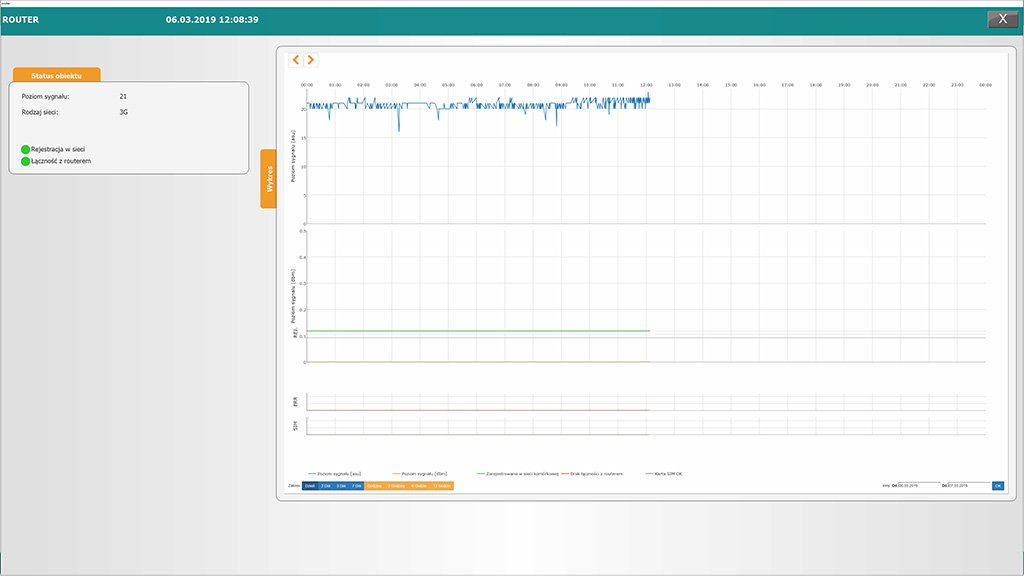Image resolution: width=1024 pixels, height=576 pixels.
Task: Toggle Poziom sygnału [asu] legend entry
Action: (334, 473)
